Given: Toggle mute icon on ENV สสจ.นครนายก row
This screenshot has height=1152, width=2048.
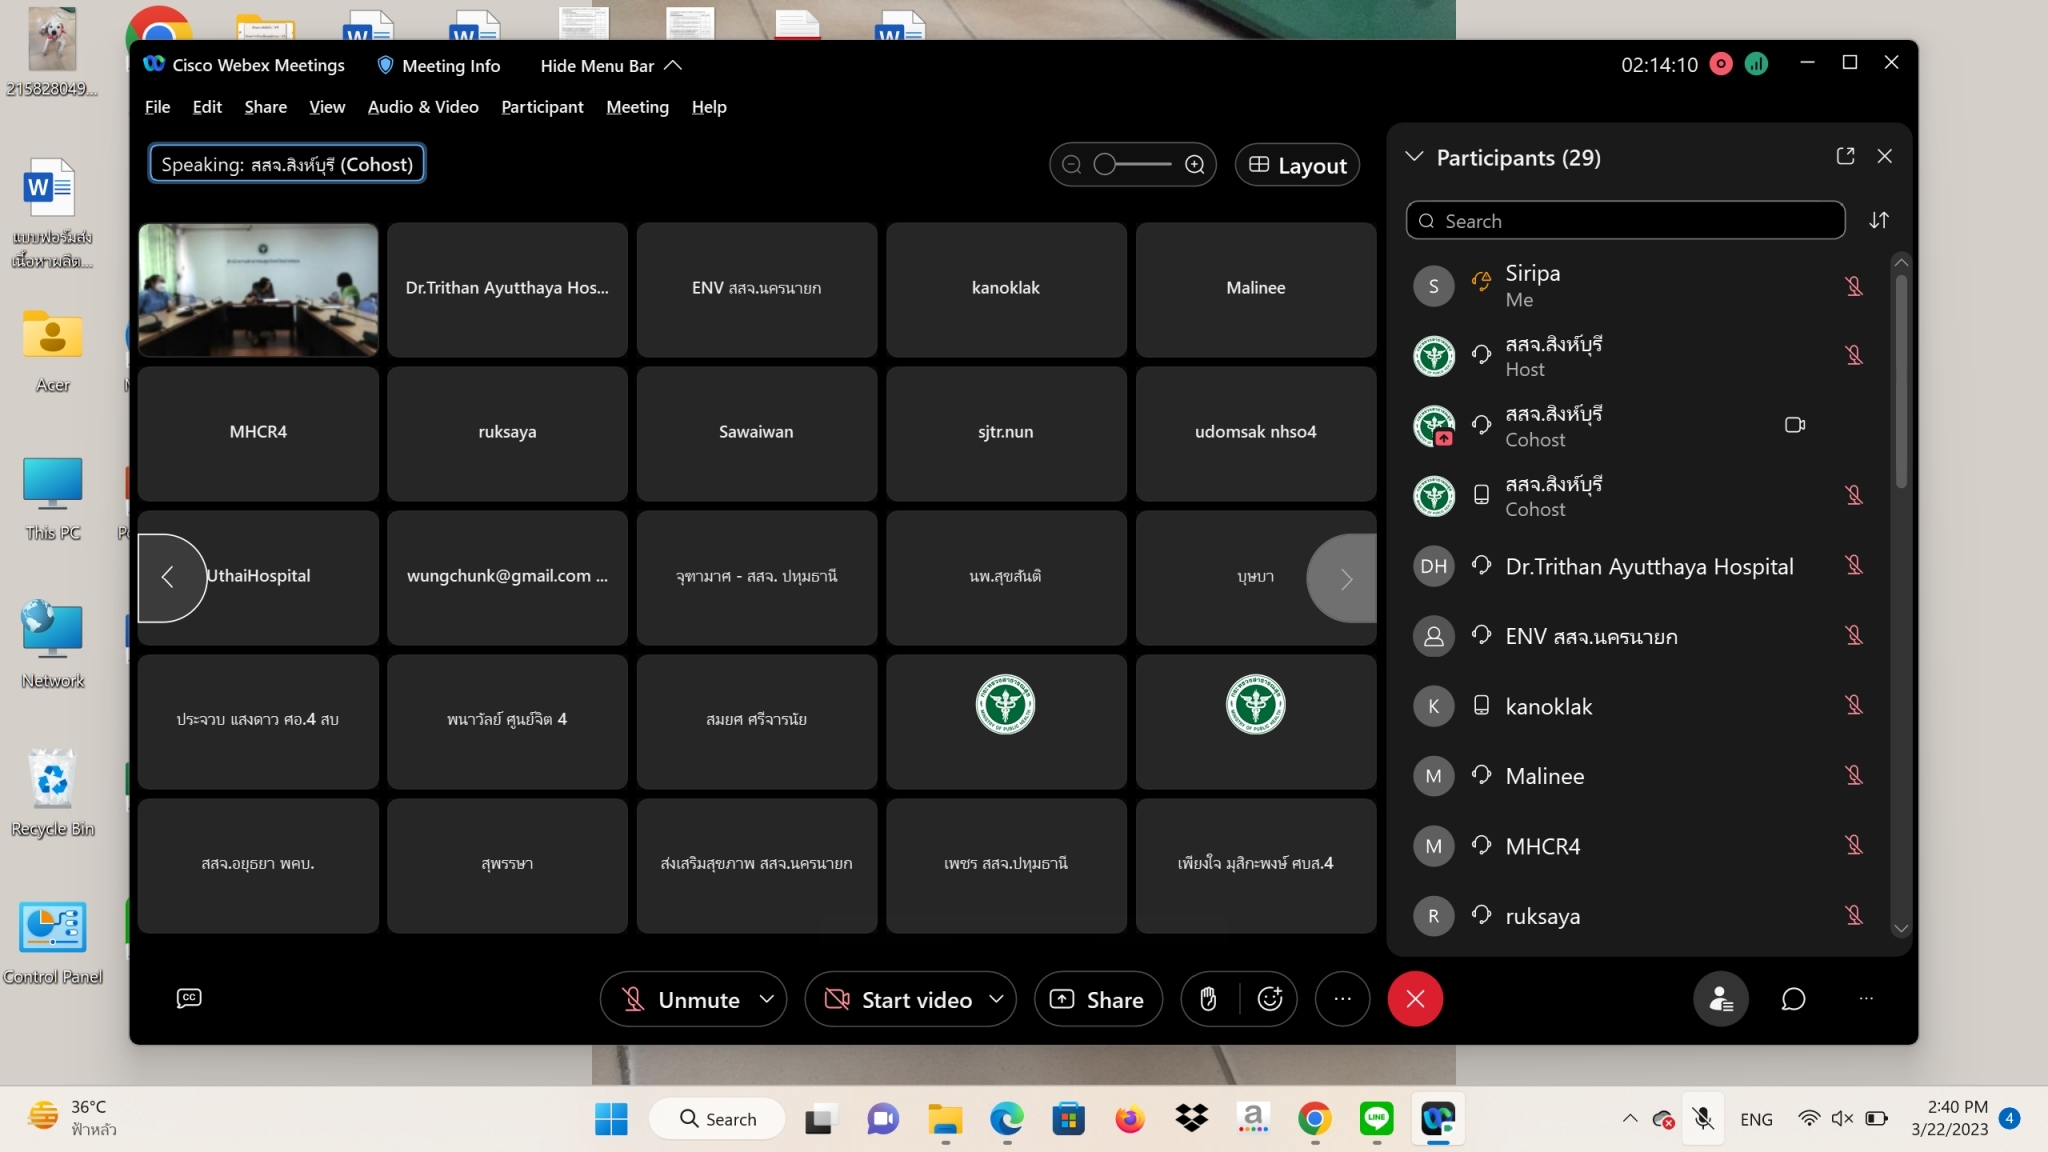Looking at the screenshot, I should pos(1853,635).
